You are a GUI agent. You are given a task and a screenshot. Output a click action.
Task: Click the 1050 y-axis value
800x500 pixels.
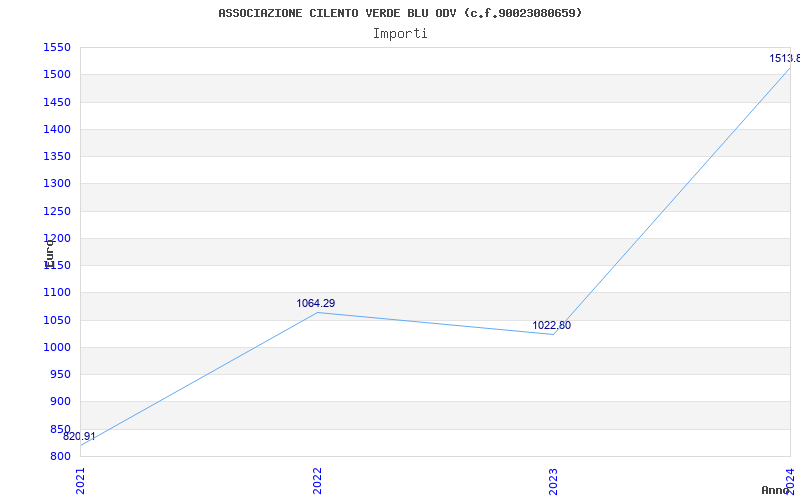click(x=57, y=320)
